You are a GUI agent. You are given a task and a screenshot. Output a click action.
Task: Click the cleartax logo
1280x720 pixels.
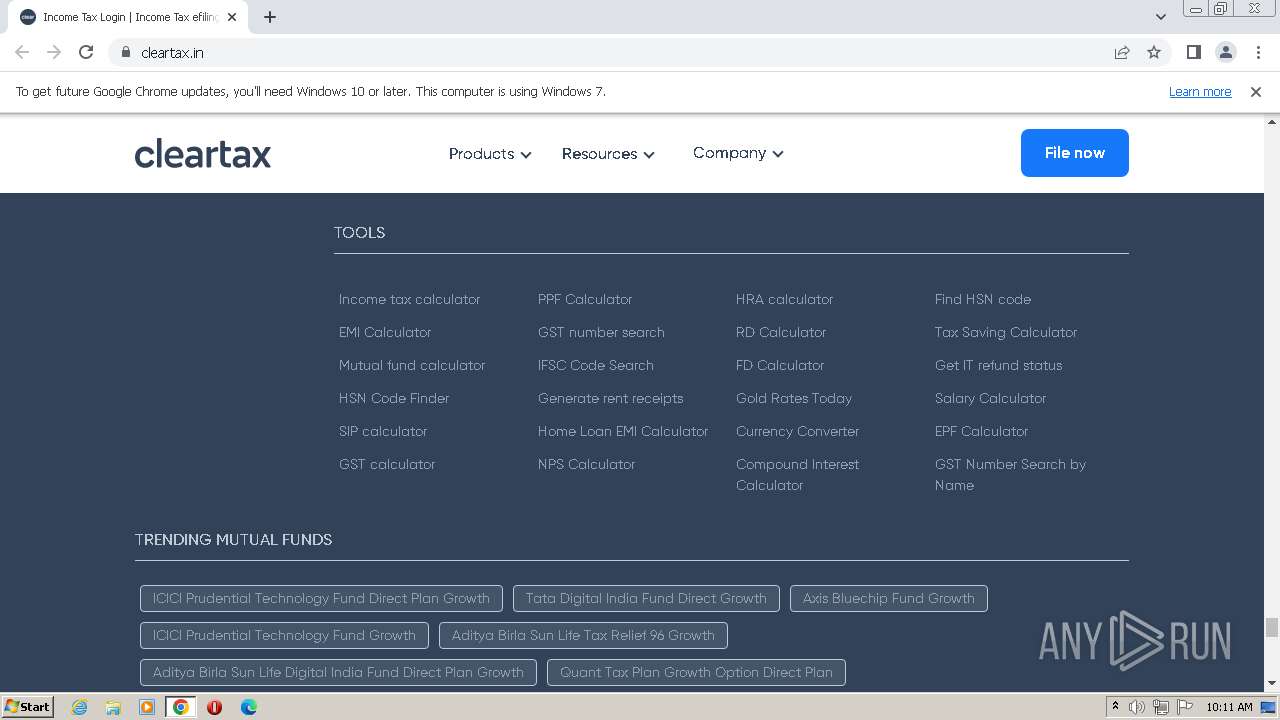pyautogui.click(x=203, y=154)
